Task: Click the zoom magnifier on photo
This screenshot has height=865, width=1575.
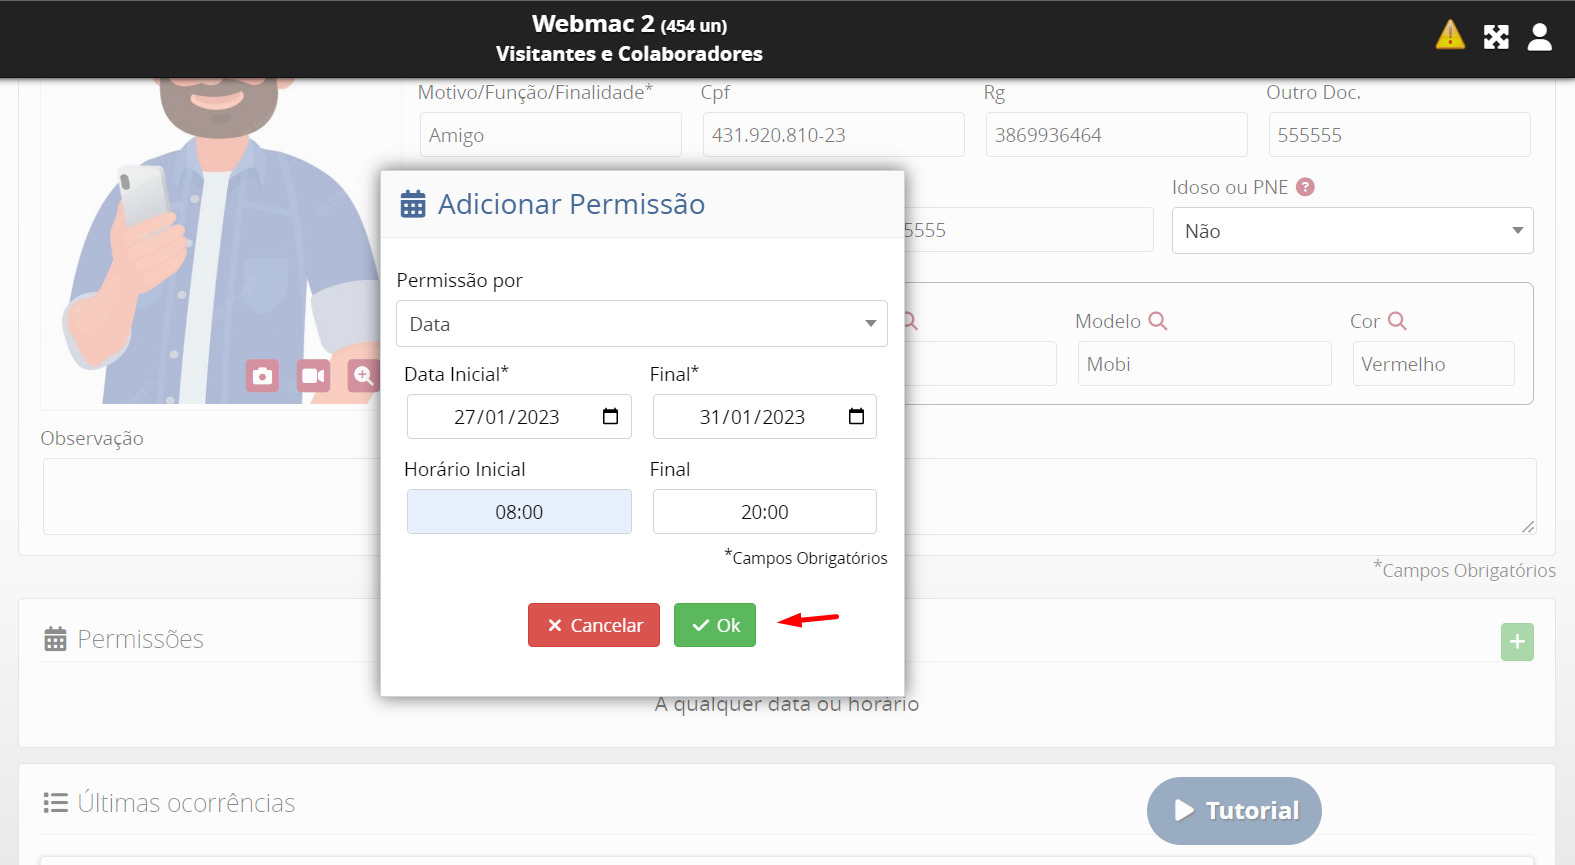Action: pyautogui.click(x=363, y=376)
